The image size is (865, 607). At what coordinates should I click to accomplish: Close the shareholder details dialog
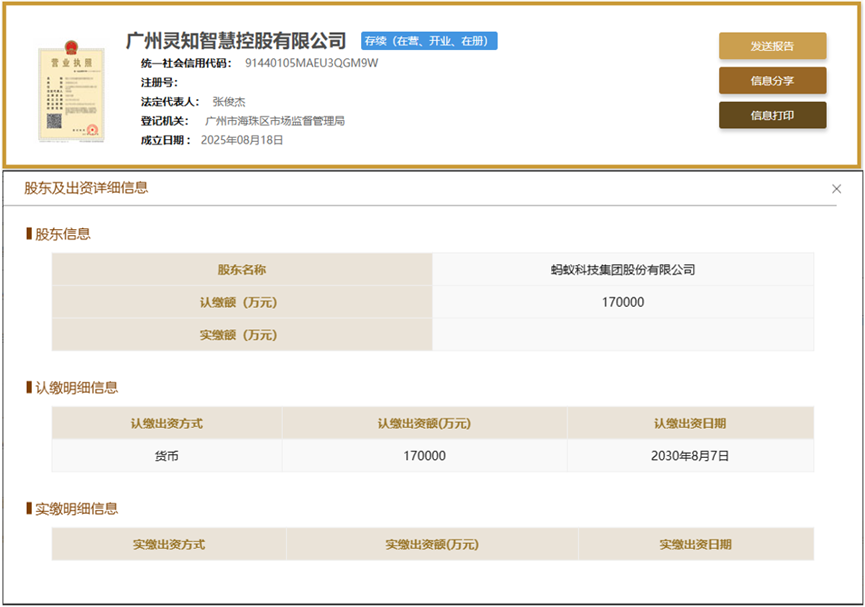(x=836, y=189)
